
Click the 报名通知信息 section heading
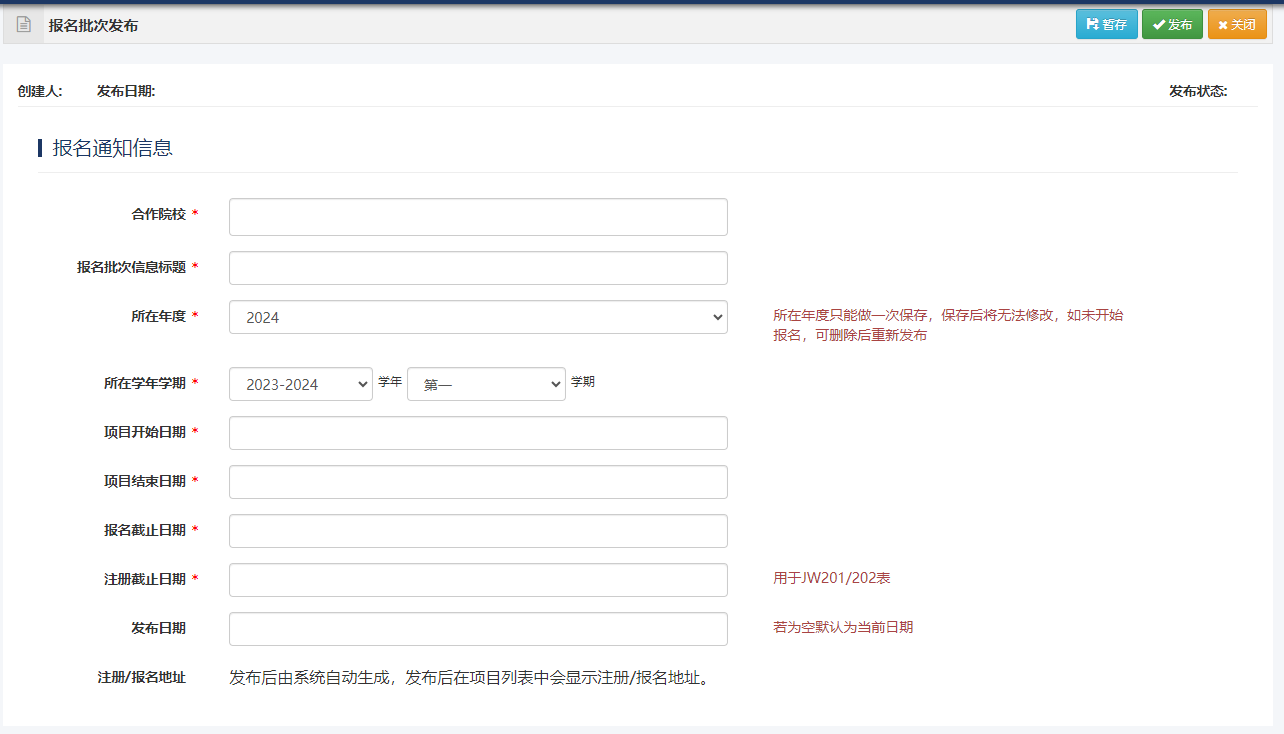112,148
